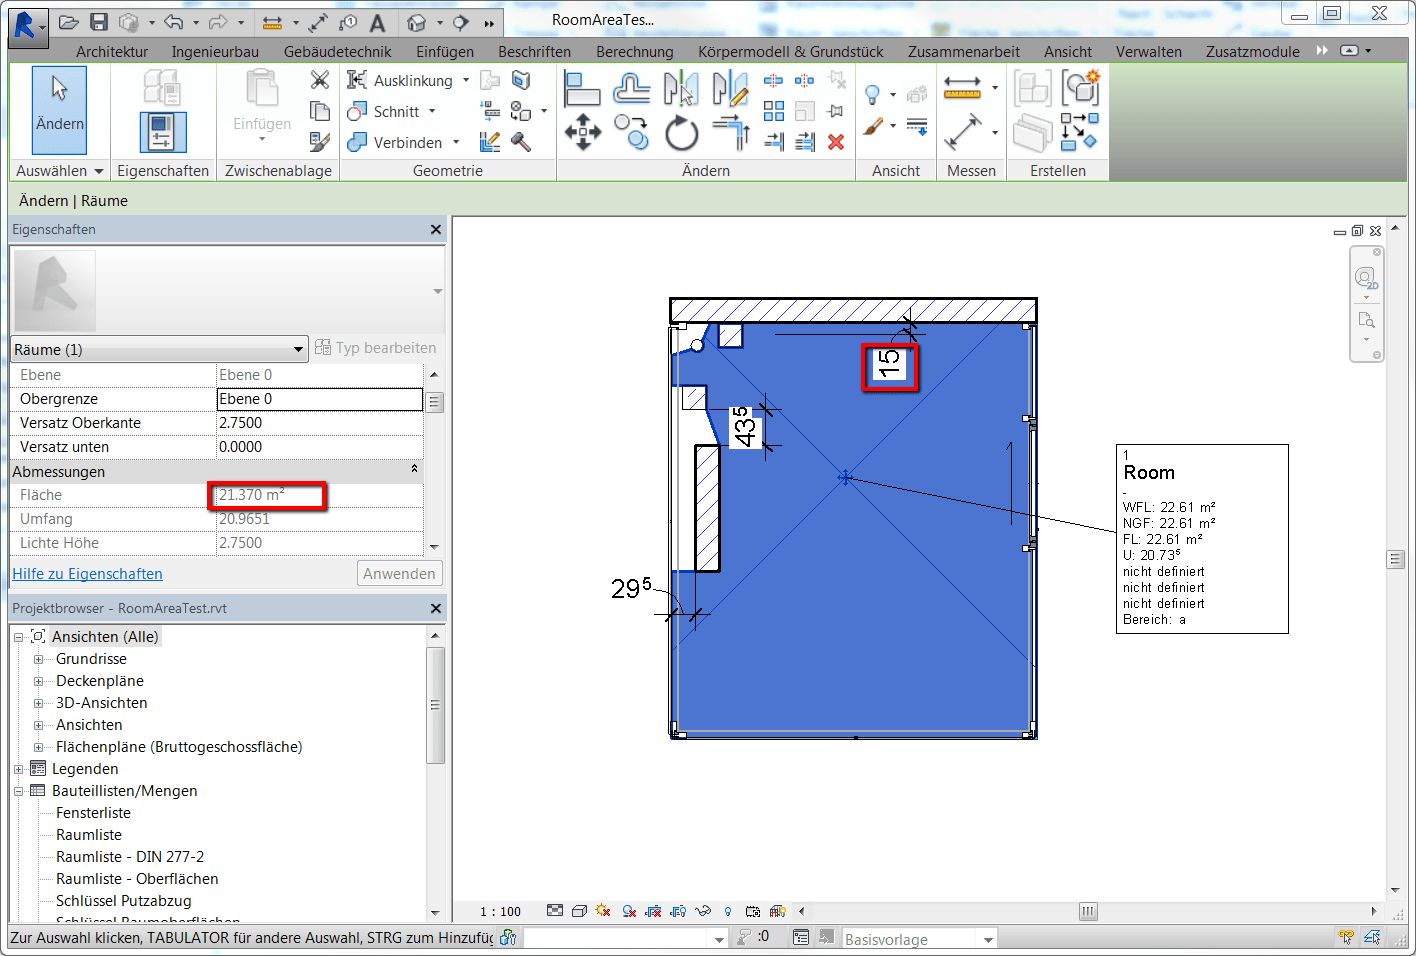Toggle temporary hide/isolate lightbulb in view bar
The width and height of the screenshot is (1416, 956).
point(727,911)
